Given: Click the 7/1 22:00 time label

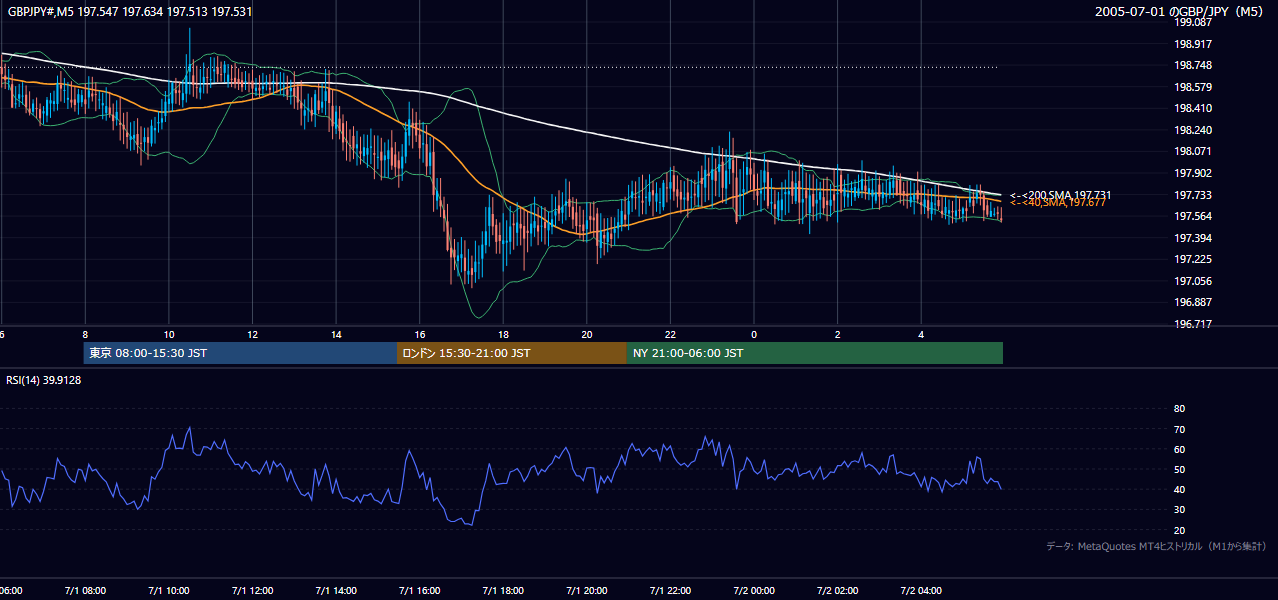Looking at the screenshot, I should [x=670, y=590].
